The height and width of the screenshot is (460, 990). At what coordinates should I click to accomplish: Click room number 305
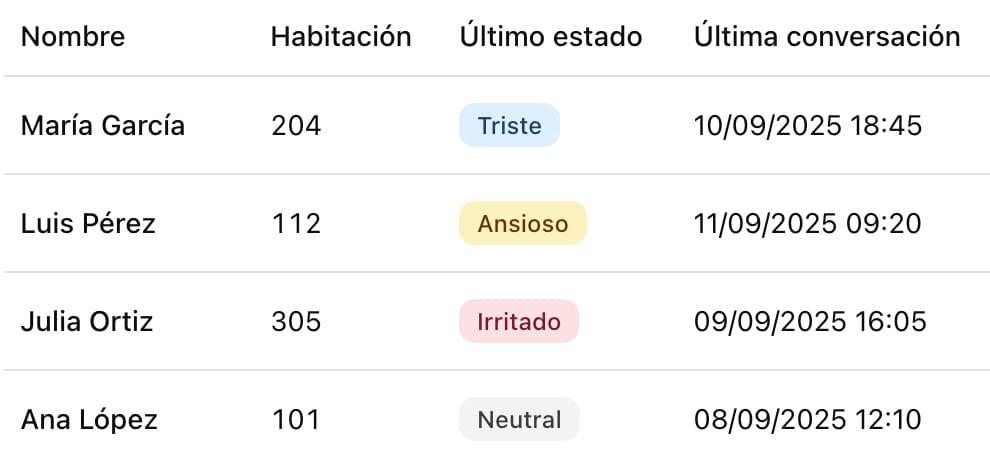[296, 322]
